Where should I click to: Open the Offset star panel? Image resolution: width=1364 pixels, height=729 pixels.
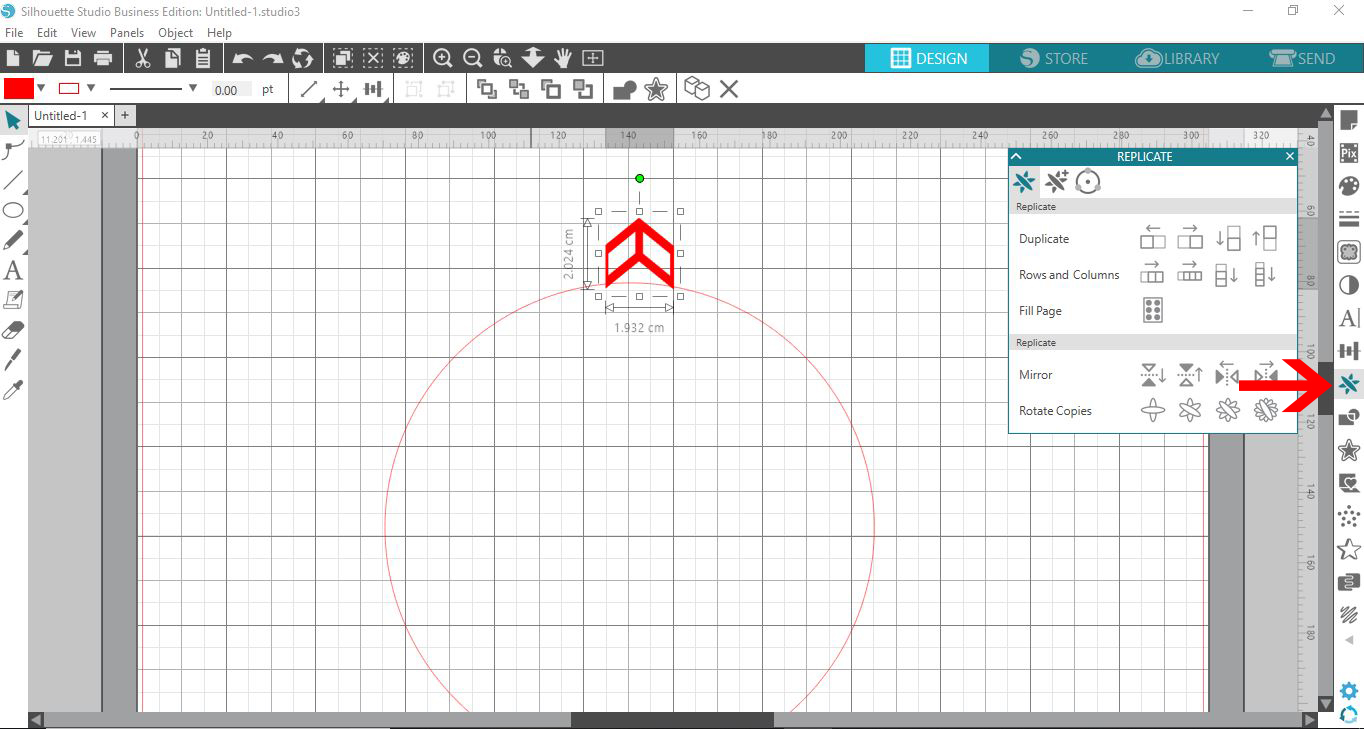pos(1349,450)
